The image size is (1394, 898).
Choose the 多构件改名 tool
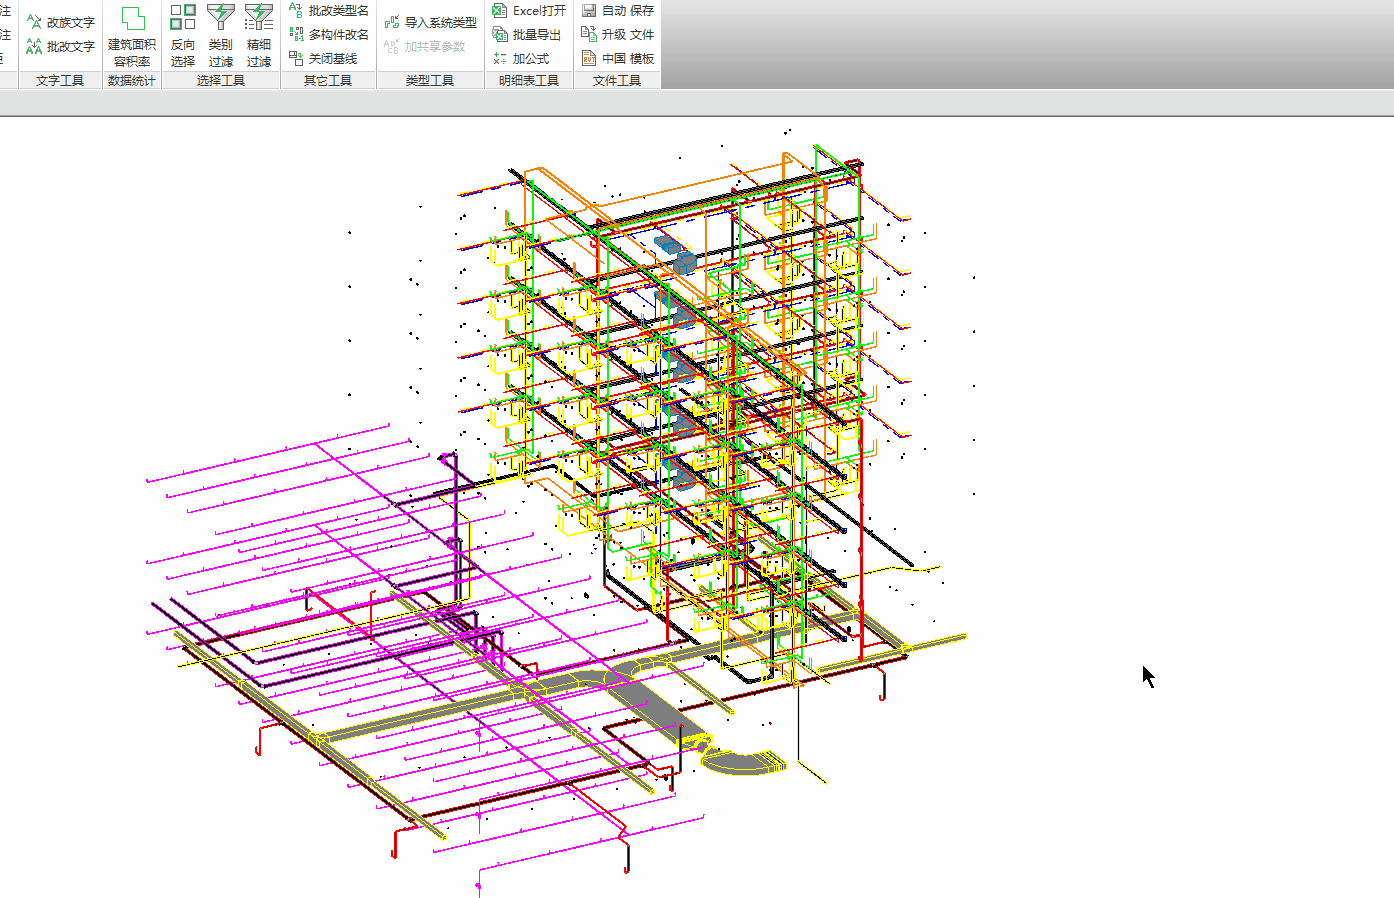tap(329, 34)
